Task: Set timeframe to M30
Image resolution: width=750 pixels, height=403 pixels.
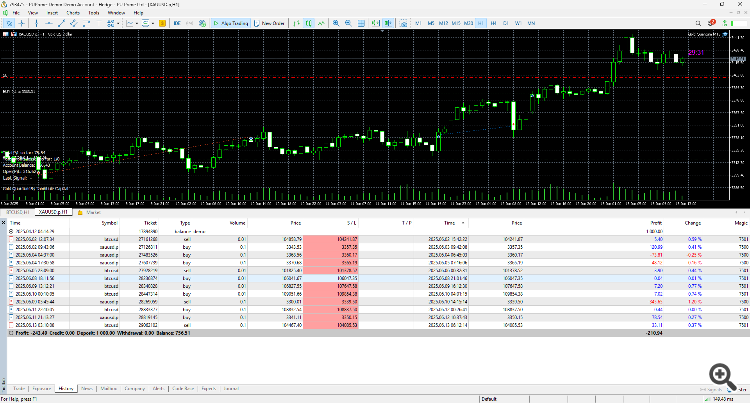Action: (468, 23)
